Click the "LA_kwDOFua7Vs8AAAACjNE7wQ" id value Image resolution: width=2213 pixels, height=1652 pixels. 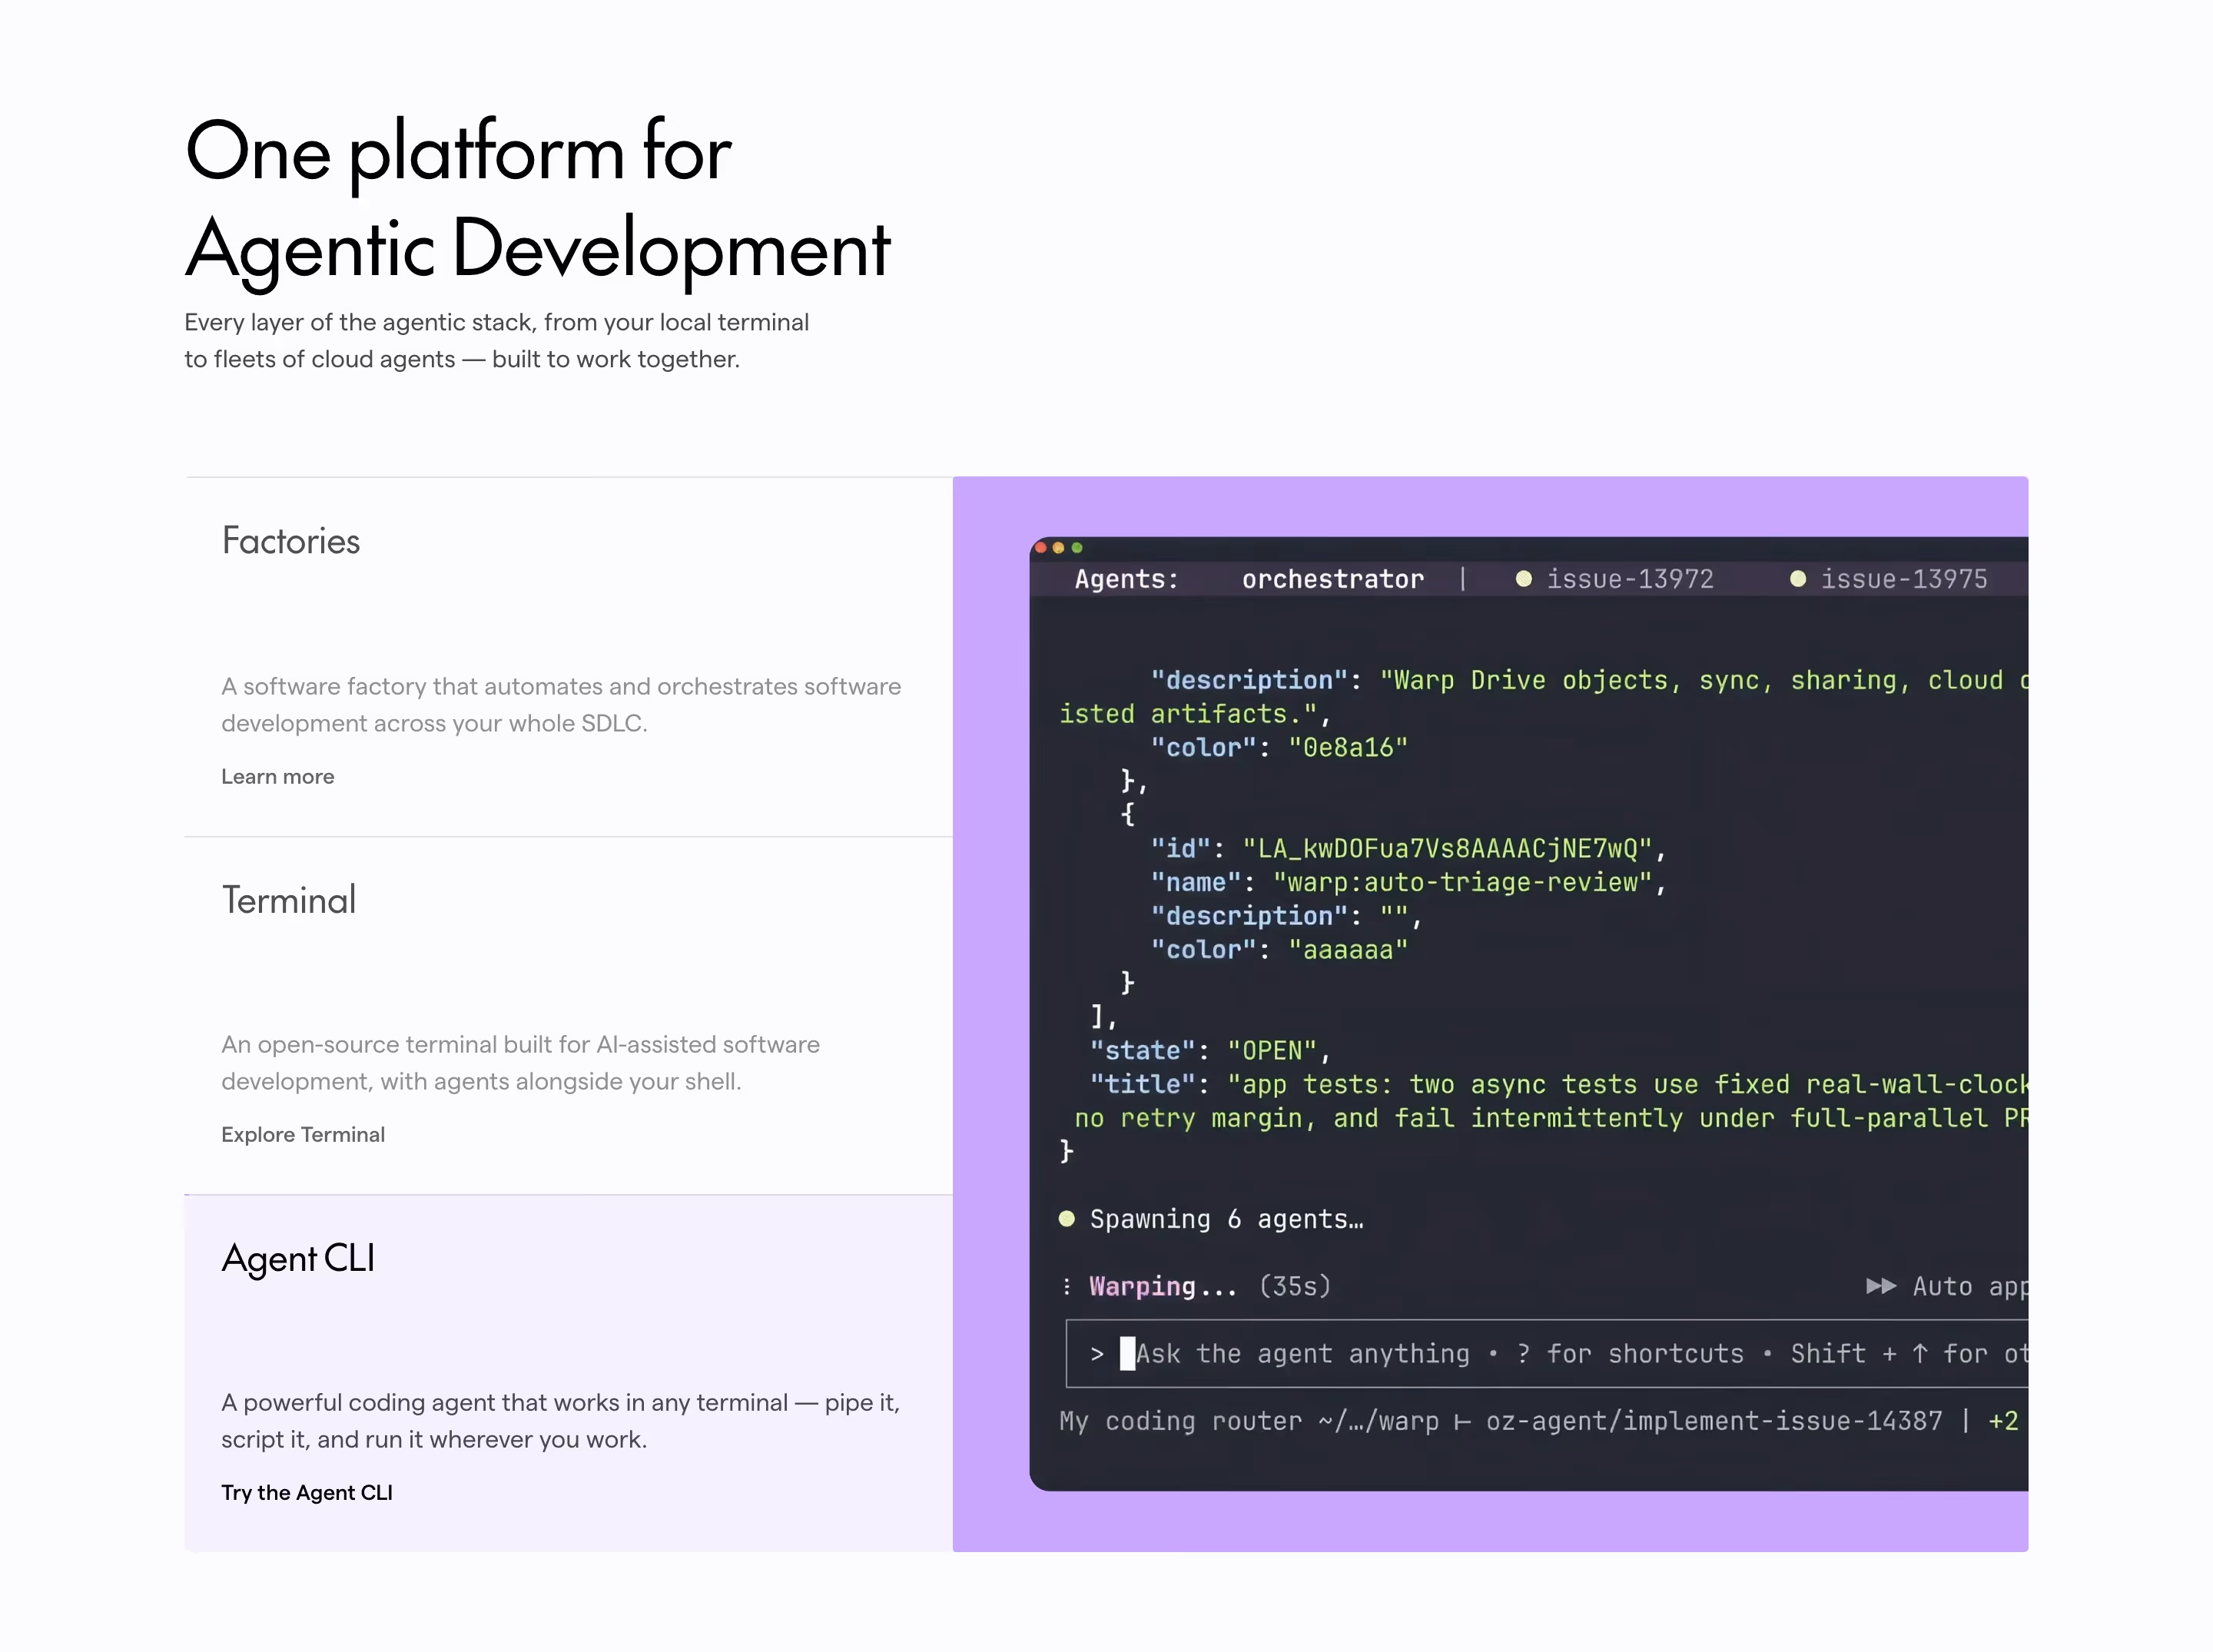point(1447,849)
